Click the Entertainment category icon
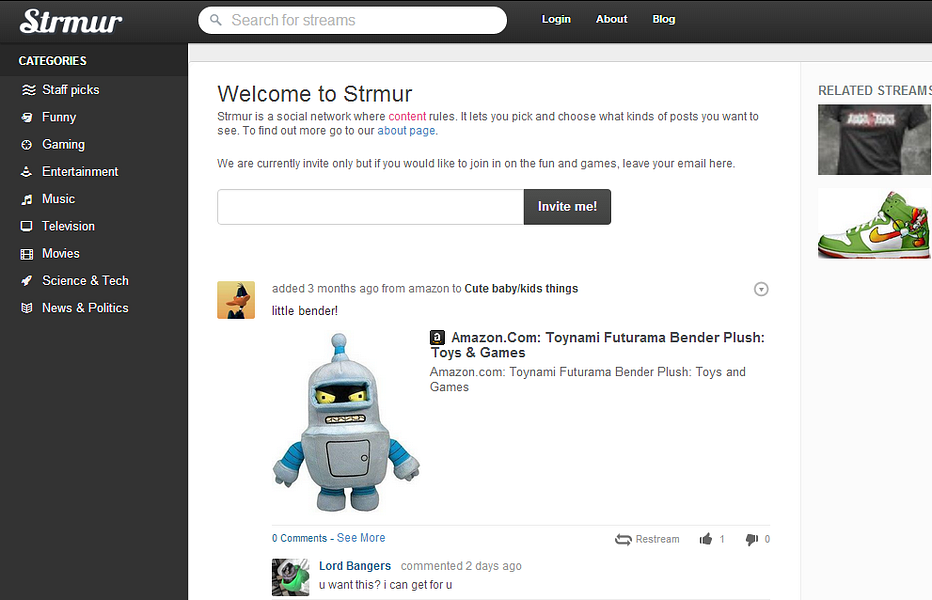 [x=27, y=172]
